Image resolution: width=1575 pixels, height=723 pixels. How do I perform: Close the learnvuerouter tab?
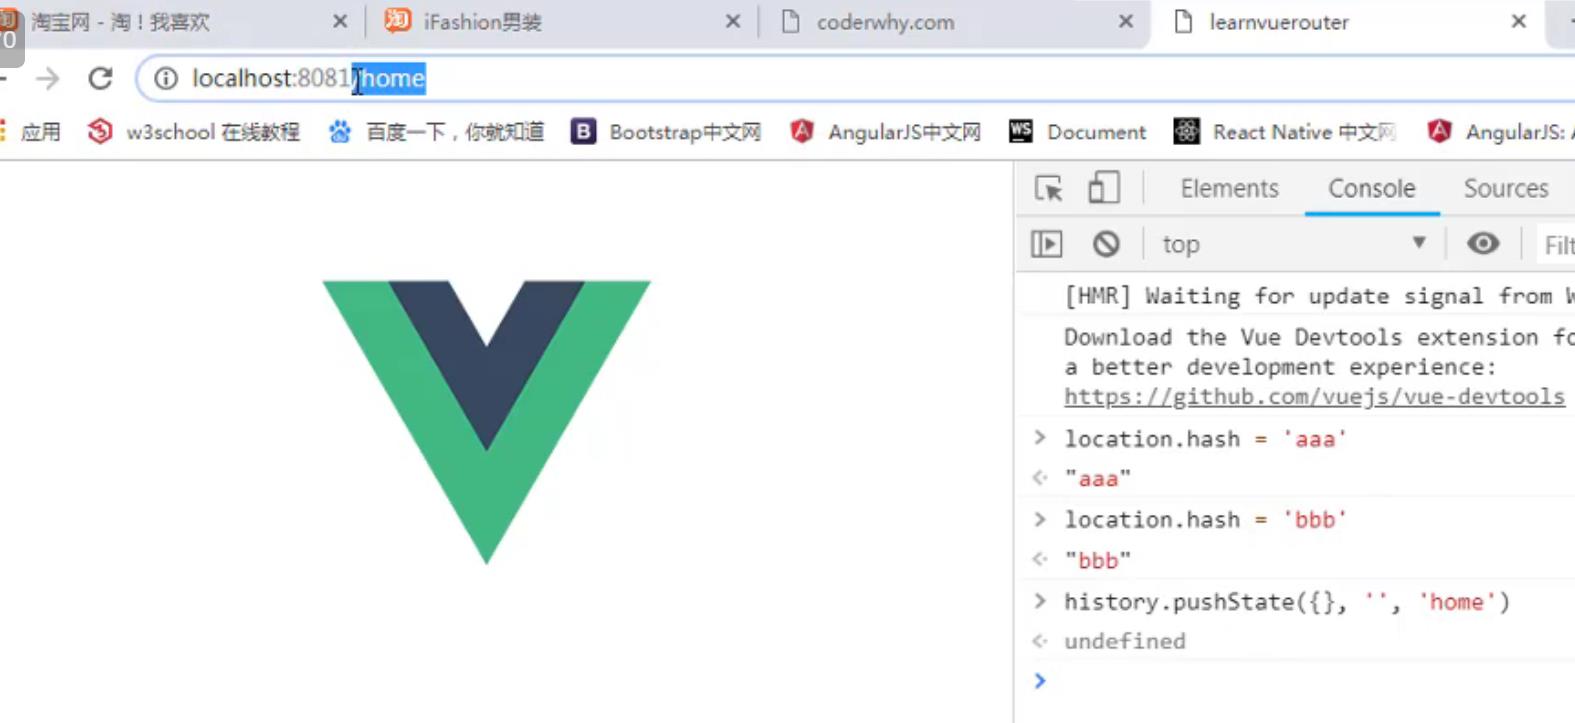[1519, 22]
